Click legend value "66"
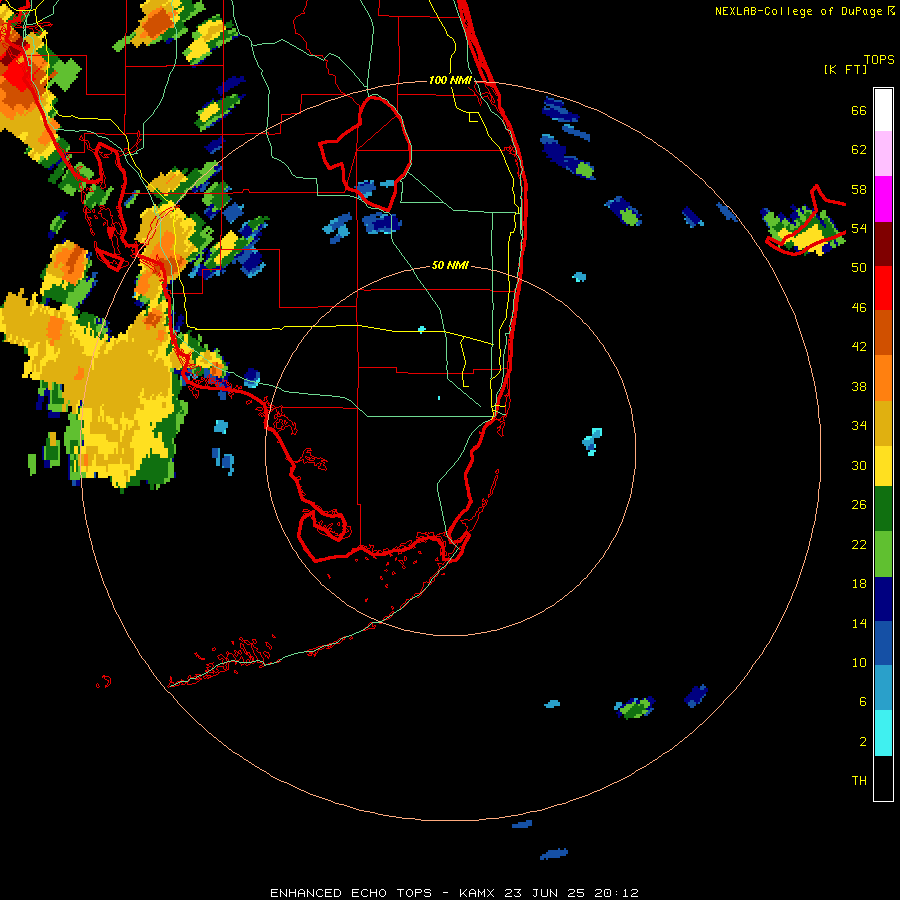Viewport: 900px width, 900px height. tap(859, 111)
